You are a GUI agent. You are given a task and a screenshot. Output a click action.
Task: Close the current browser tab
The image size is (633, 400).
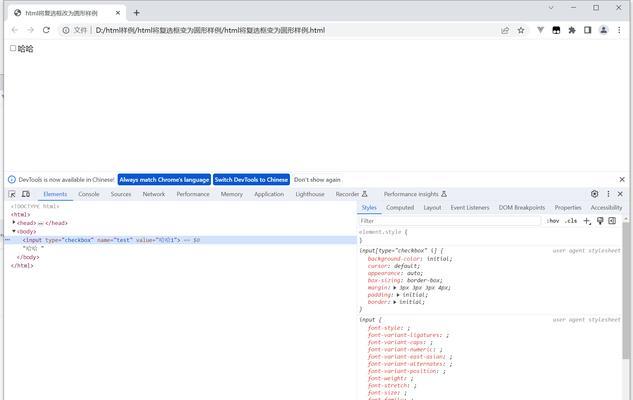click(x=118, y=13)
